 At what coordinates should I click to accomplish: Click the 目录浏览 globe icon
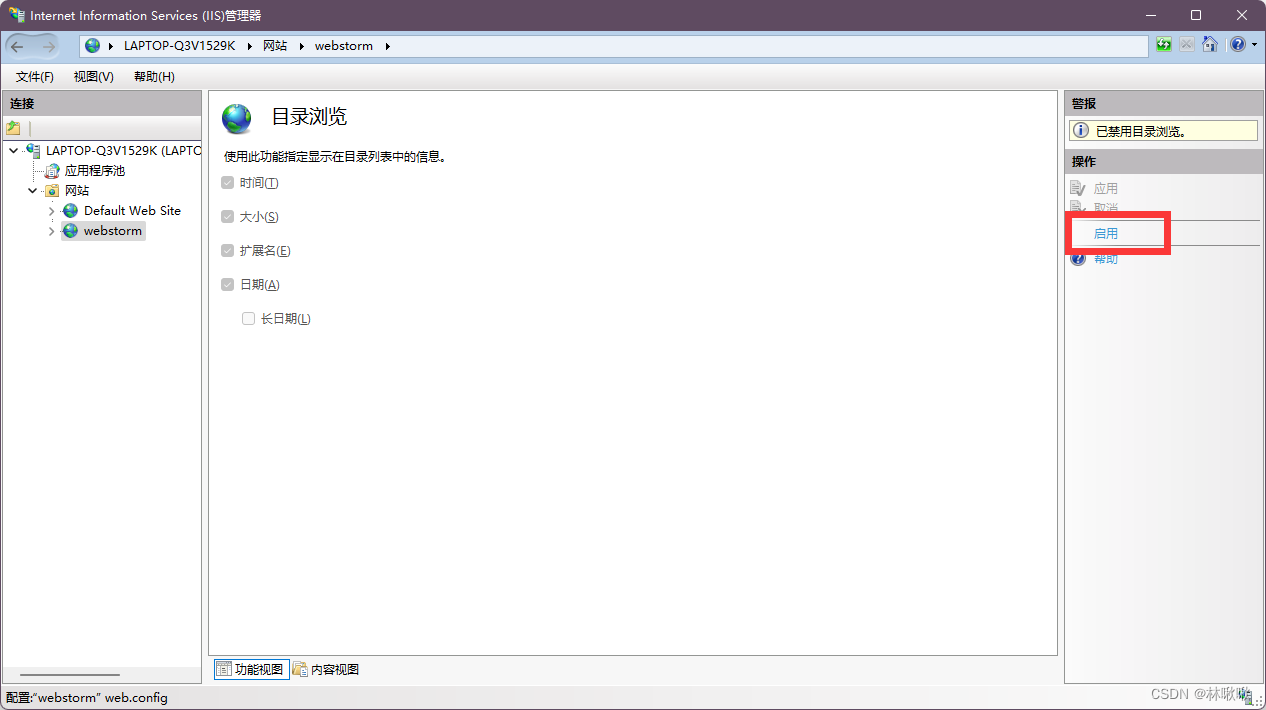[x=237, y=117]
